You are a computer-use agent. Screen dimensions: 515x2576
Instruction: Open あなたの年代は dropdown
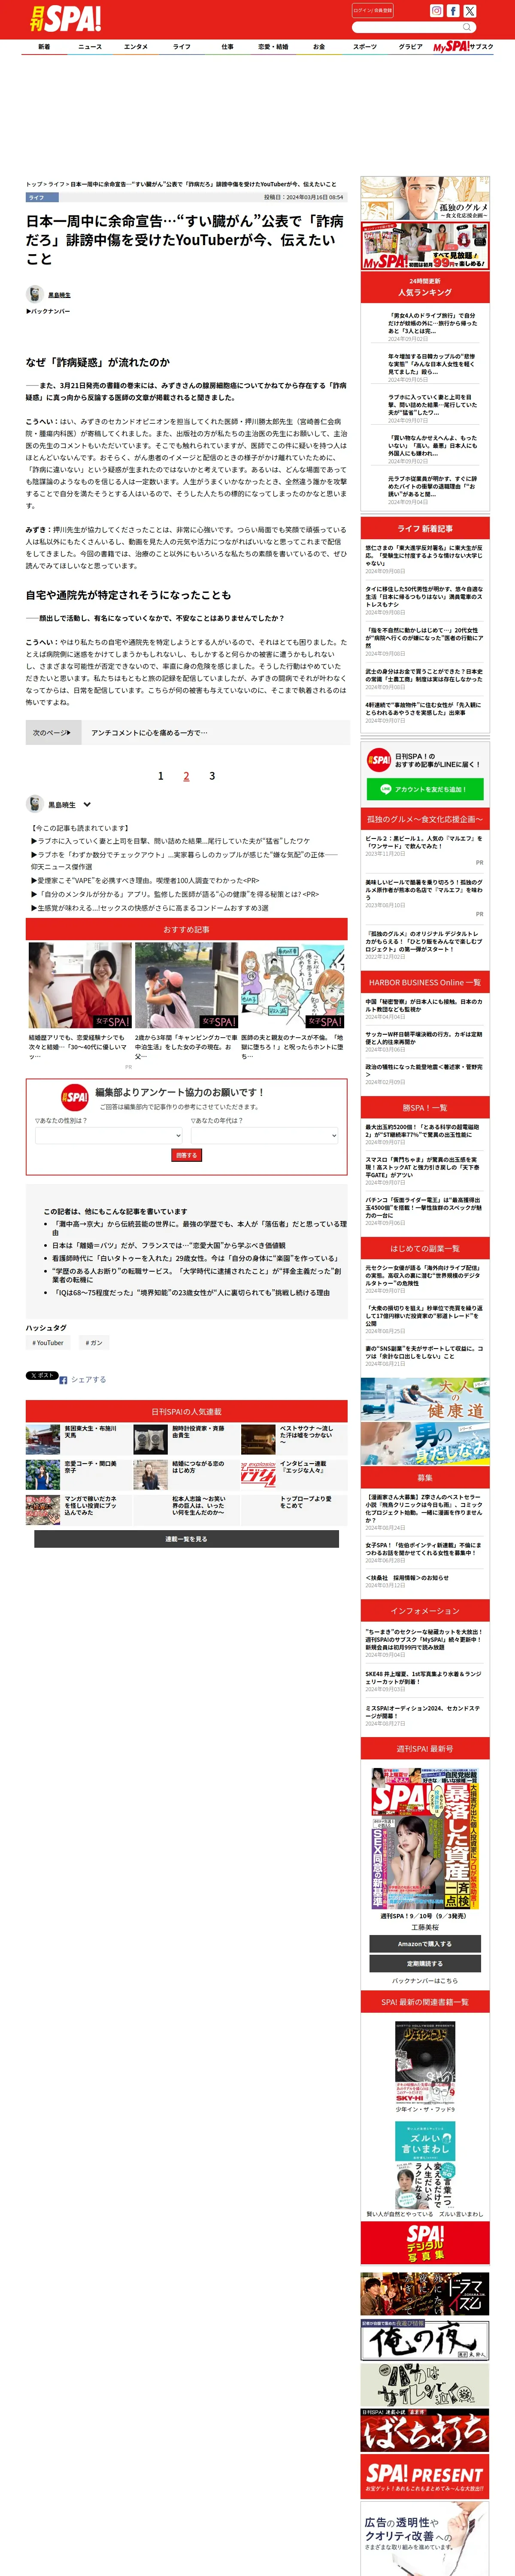265,1136
